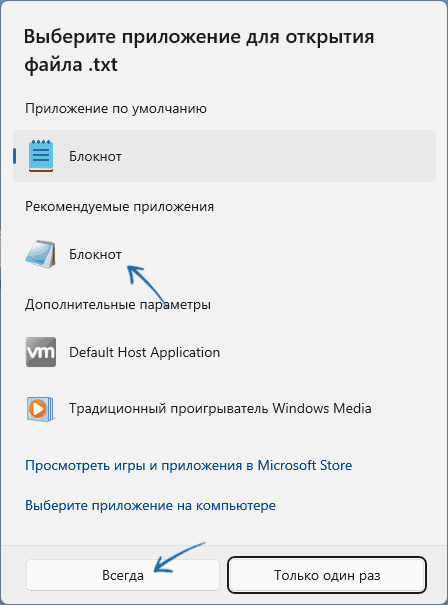The width and height of the screenshot is (448, 605).
Task: Select Блокнот text under Рекомендуемые приложения
Action: pyautogui.click(x=95, y=255)
